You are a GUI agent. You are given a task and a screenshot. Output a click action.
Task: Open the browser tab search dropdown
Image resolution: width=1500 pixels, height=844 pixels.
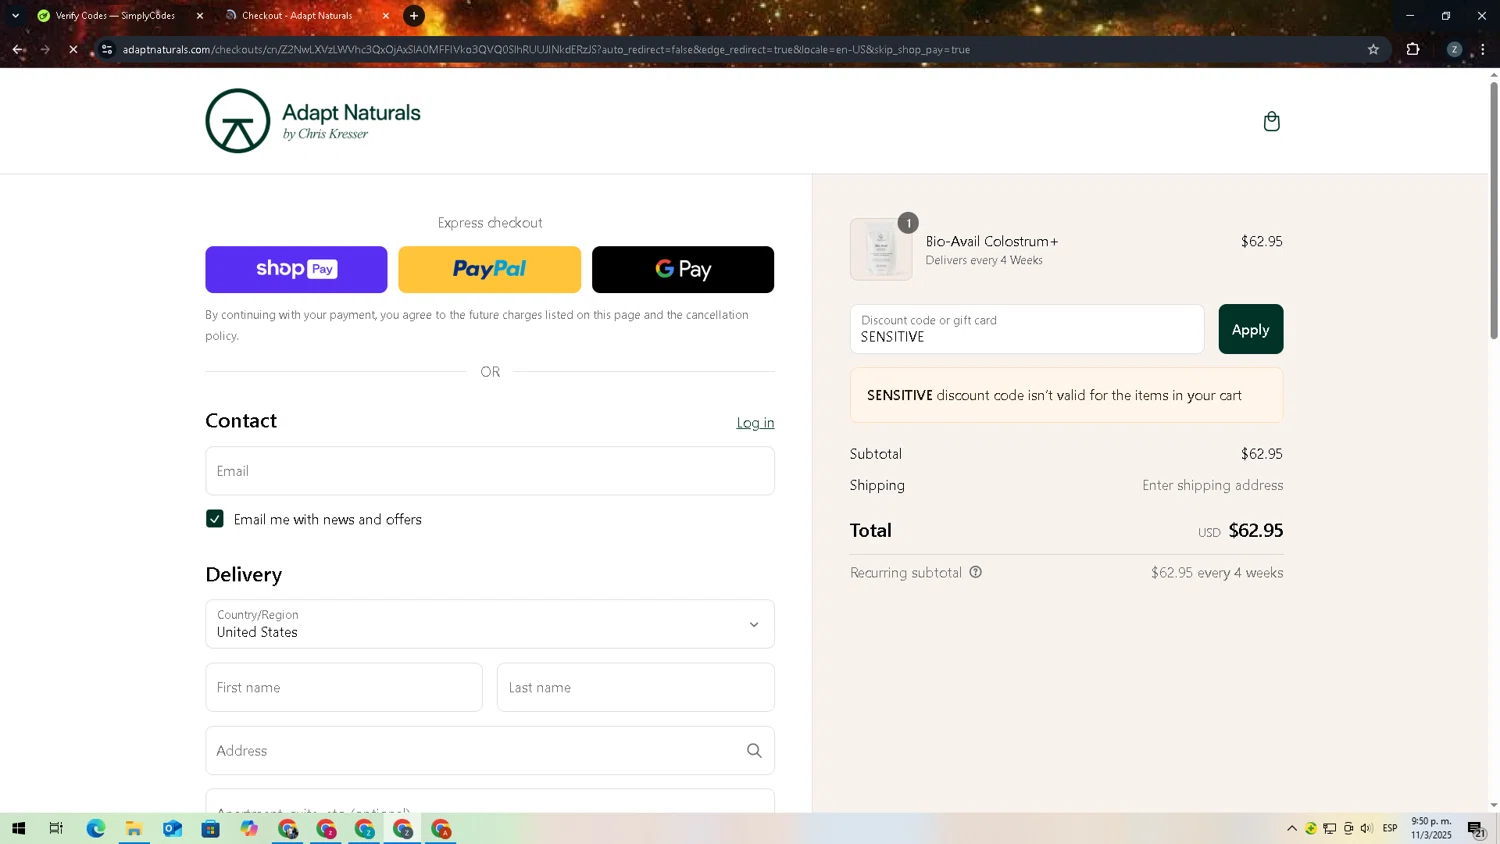tap(15, 16)
